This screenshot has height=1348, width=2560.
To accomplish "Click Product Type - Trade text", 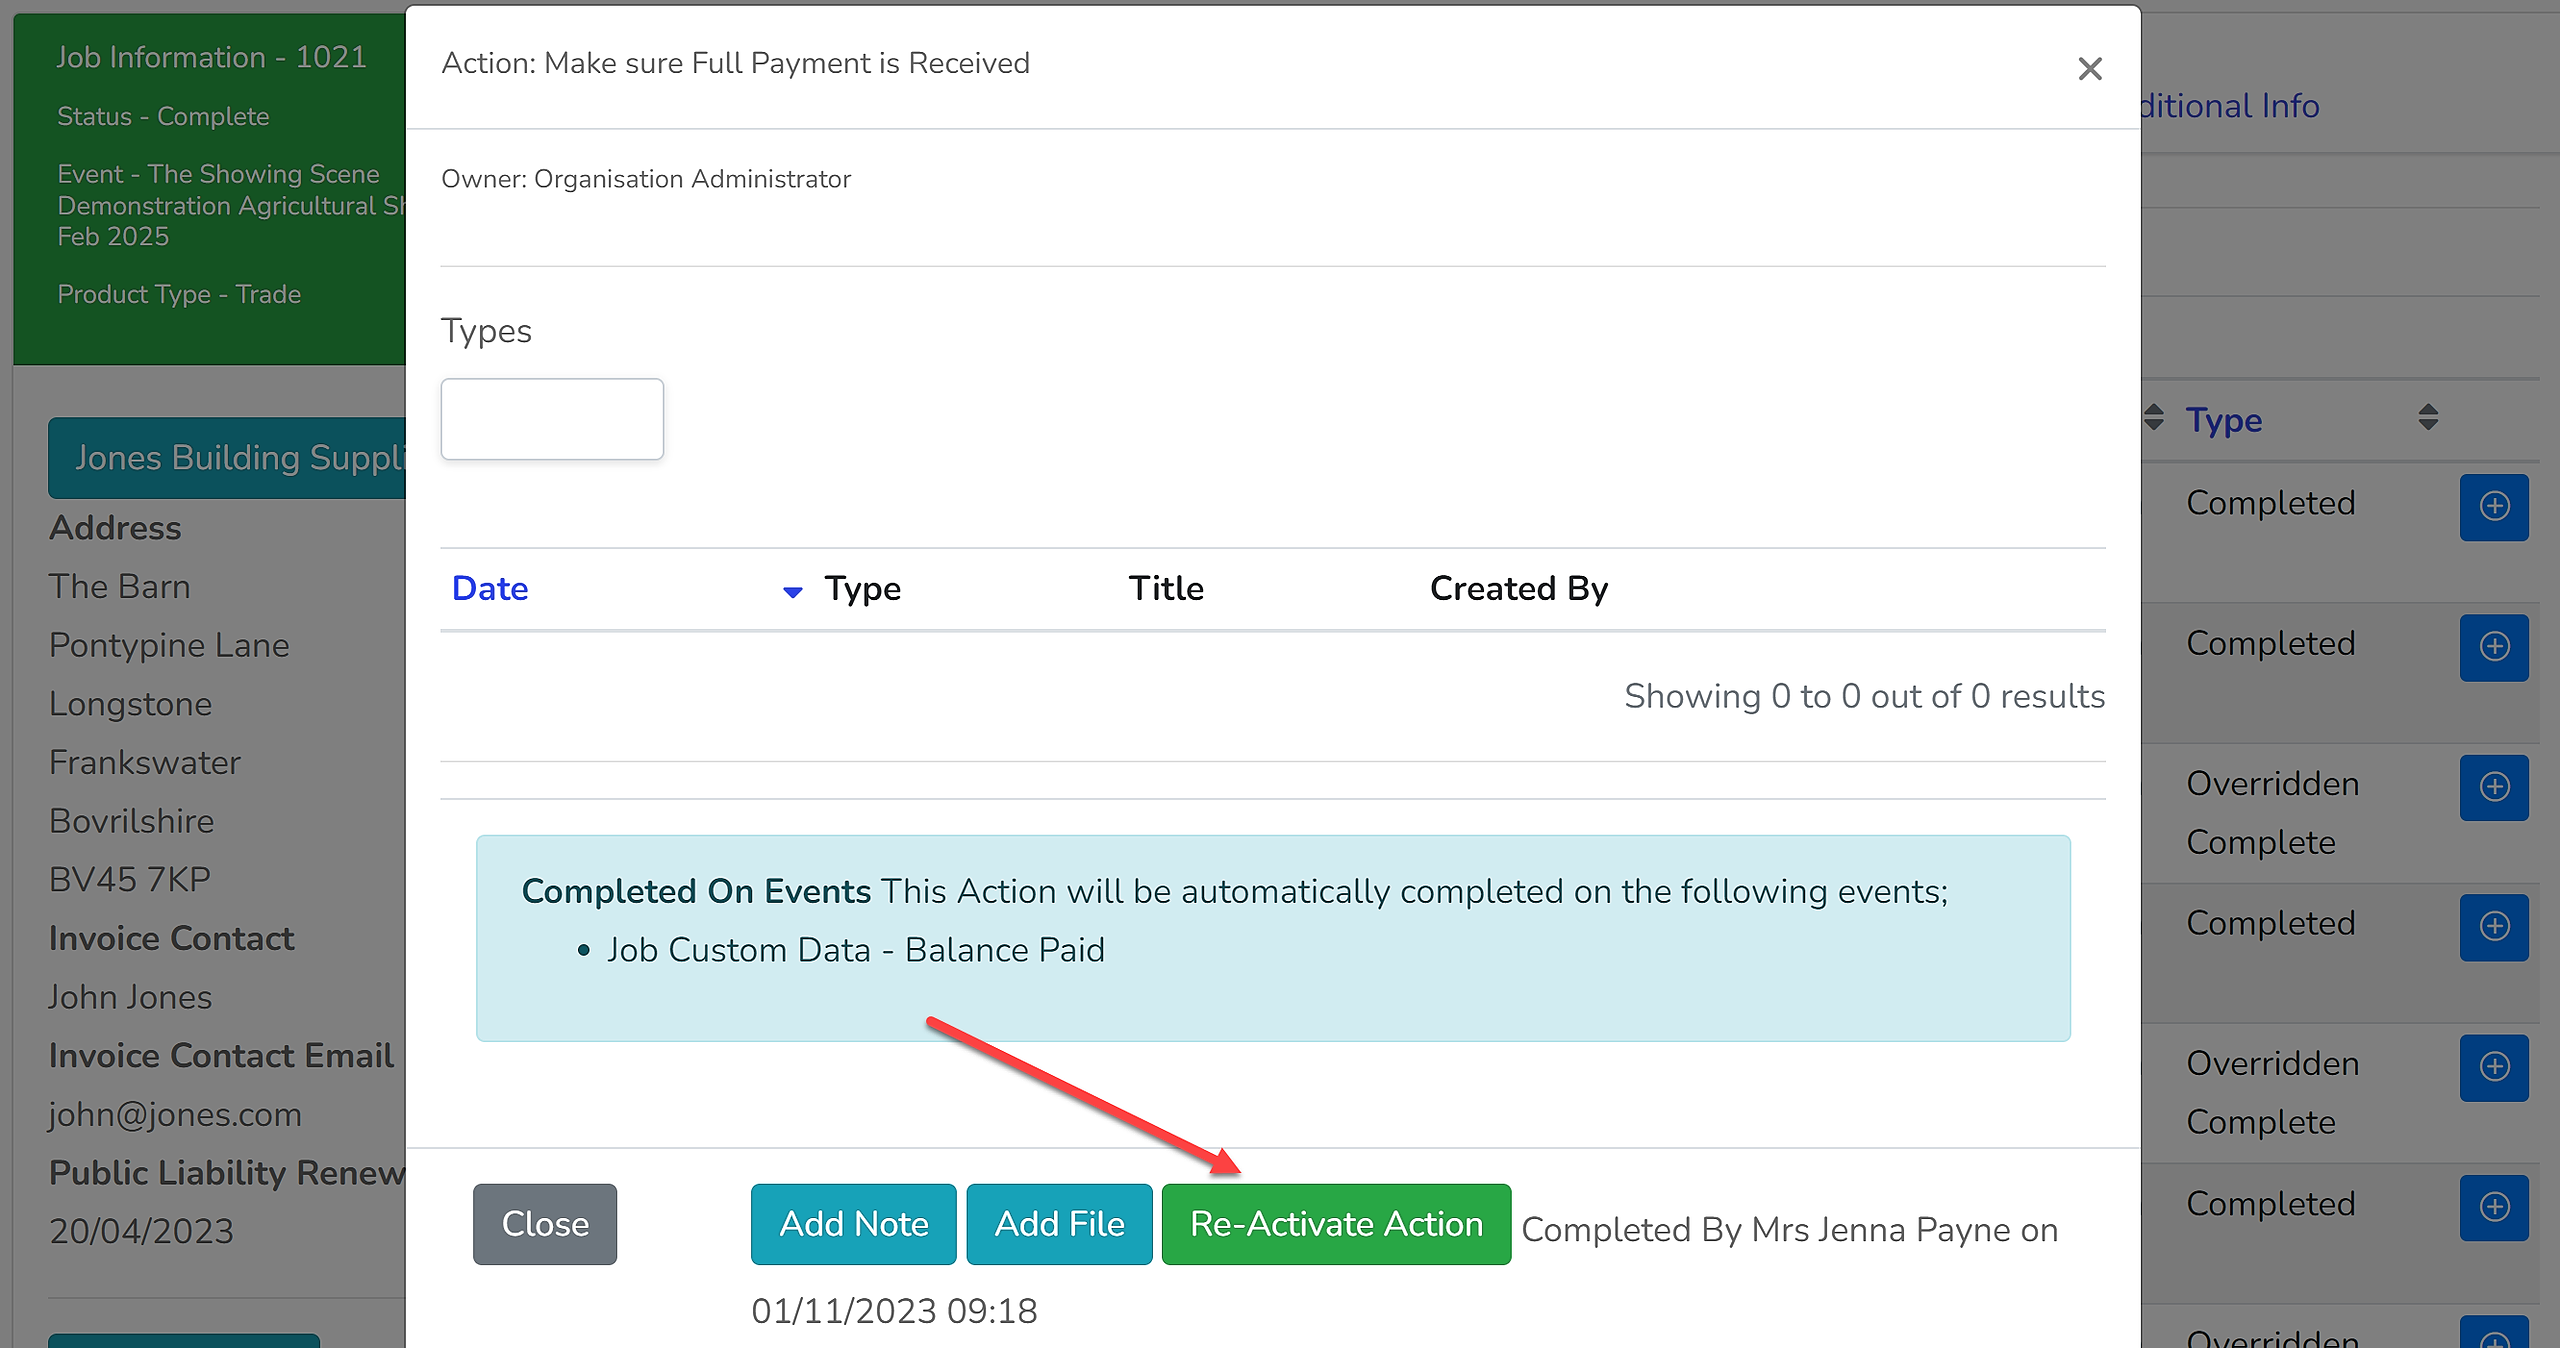I will [179, 294].
